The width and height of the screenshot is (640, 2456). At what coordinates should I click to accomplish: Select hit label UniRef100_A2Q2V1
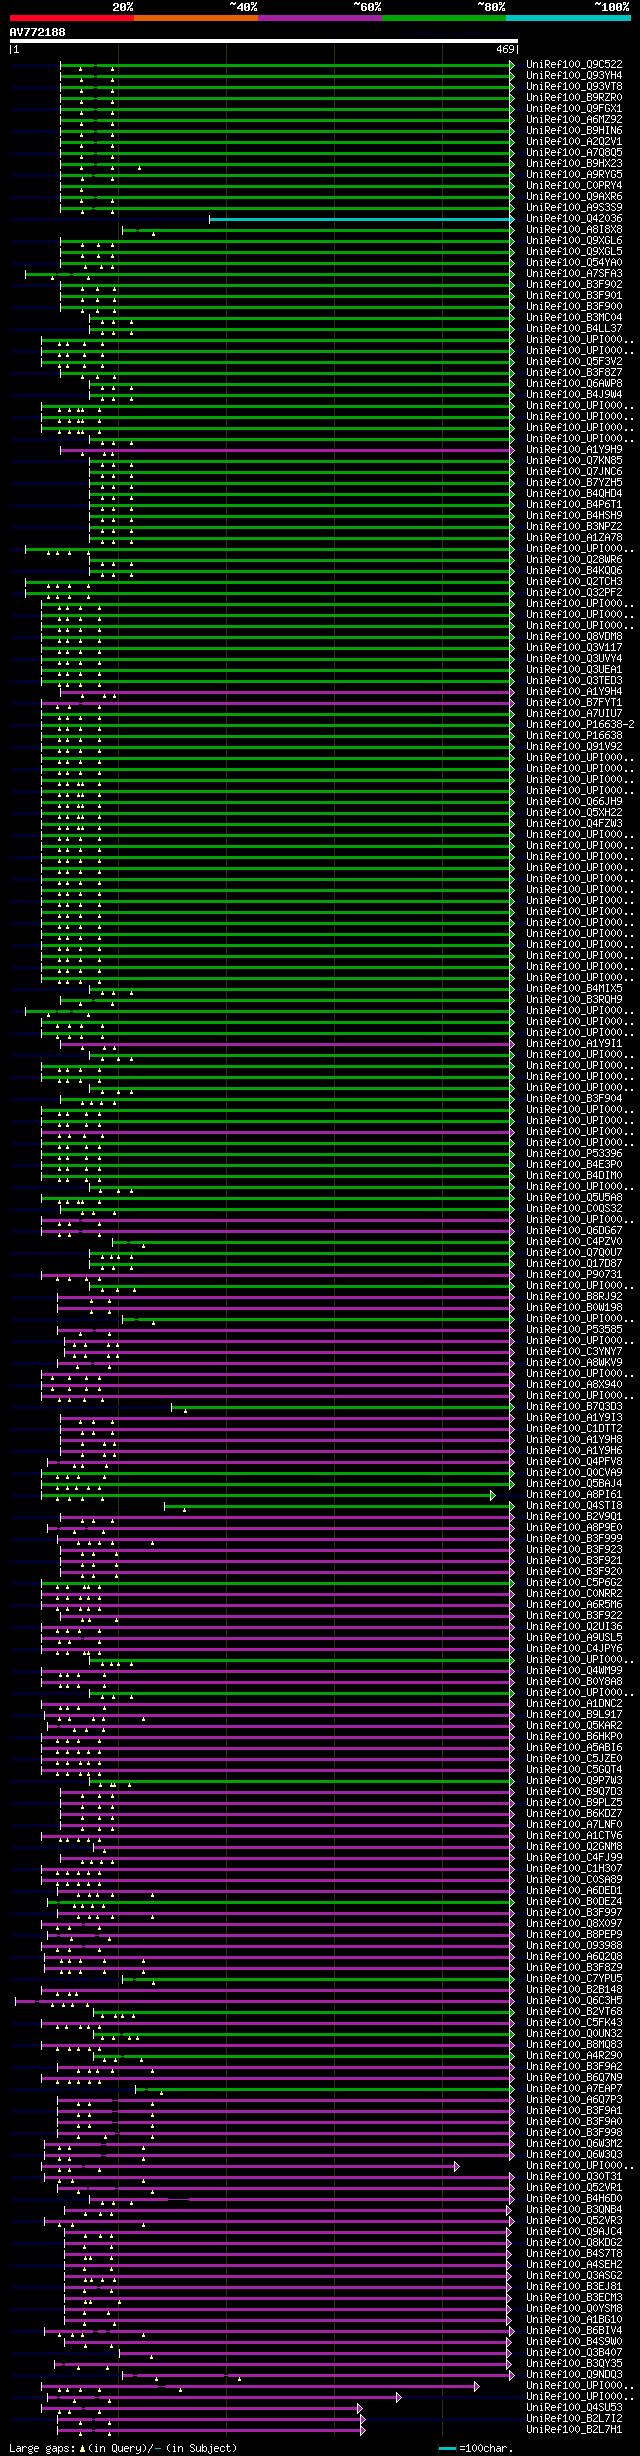(x=574, y=141)
